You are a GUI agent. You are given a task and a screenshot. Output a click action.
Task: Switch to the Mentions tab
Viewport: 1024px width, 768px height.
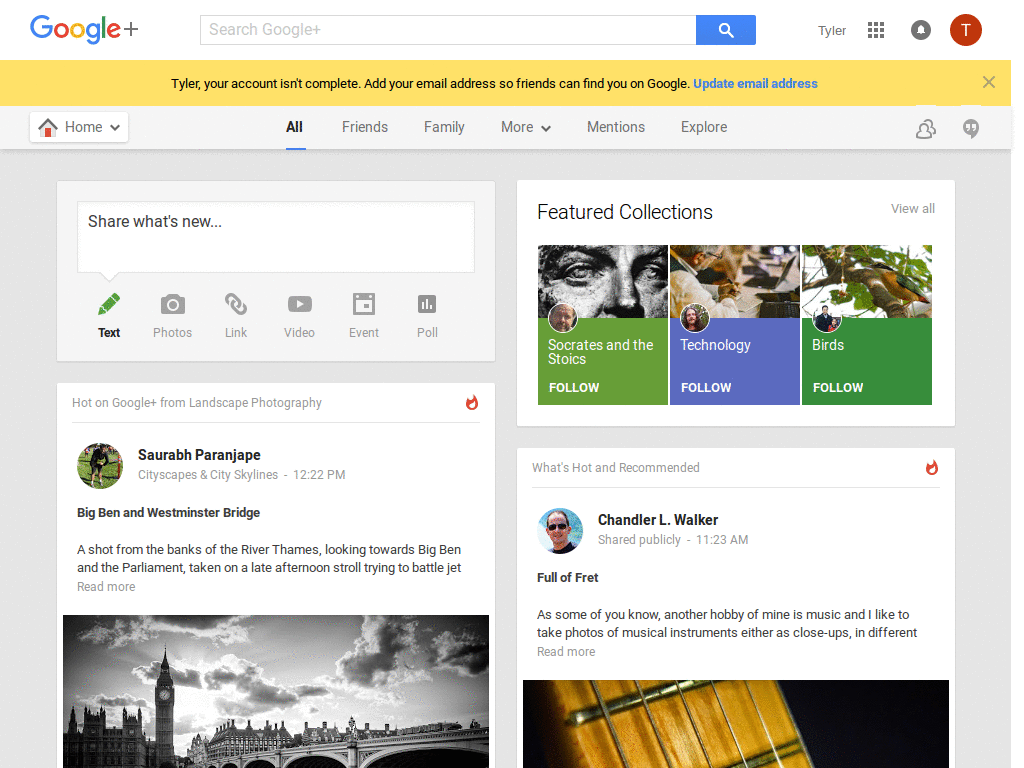tap(616, 127)
